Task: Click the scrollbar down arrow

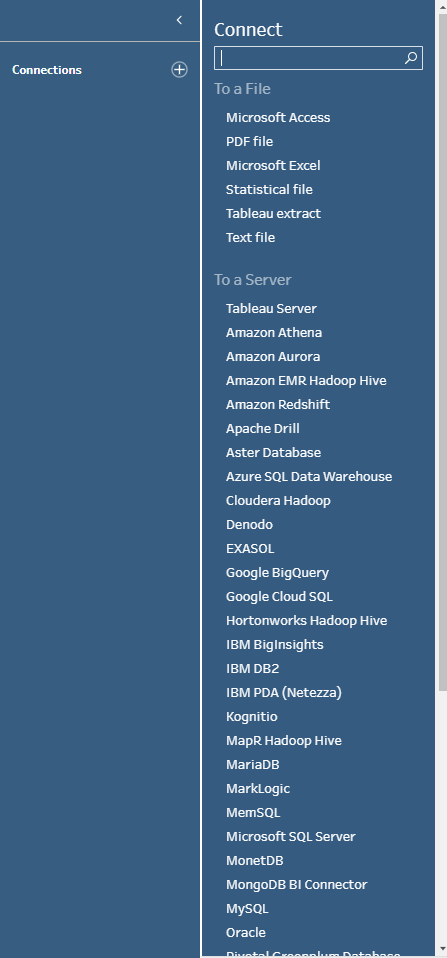Action: tap(442, 949)
